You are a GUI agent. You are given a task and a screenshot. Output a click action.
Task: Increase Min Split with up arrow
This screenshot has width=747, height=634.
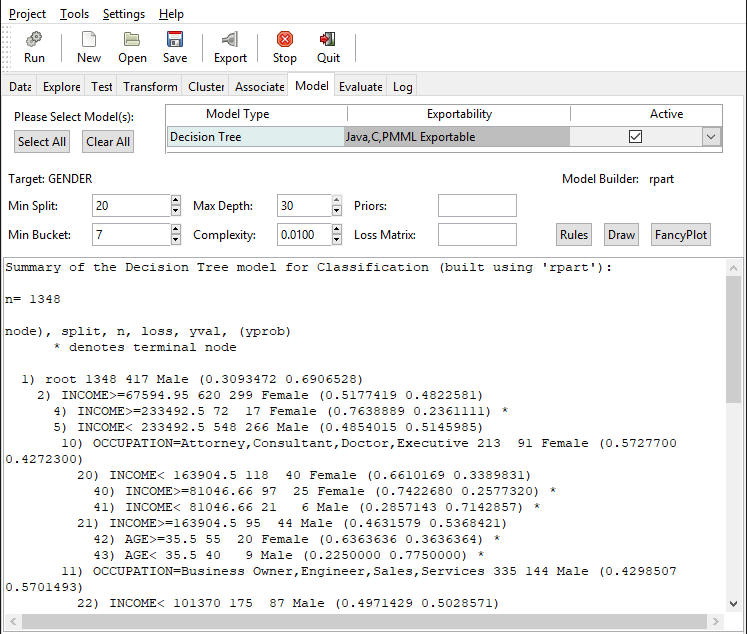pos(176,200)
